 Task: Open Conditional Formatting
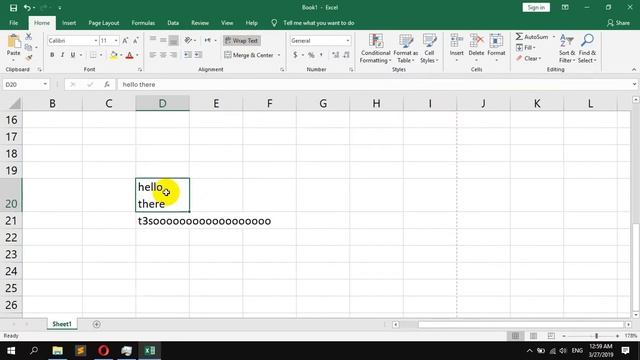(376, 48)
